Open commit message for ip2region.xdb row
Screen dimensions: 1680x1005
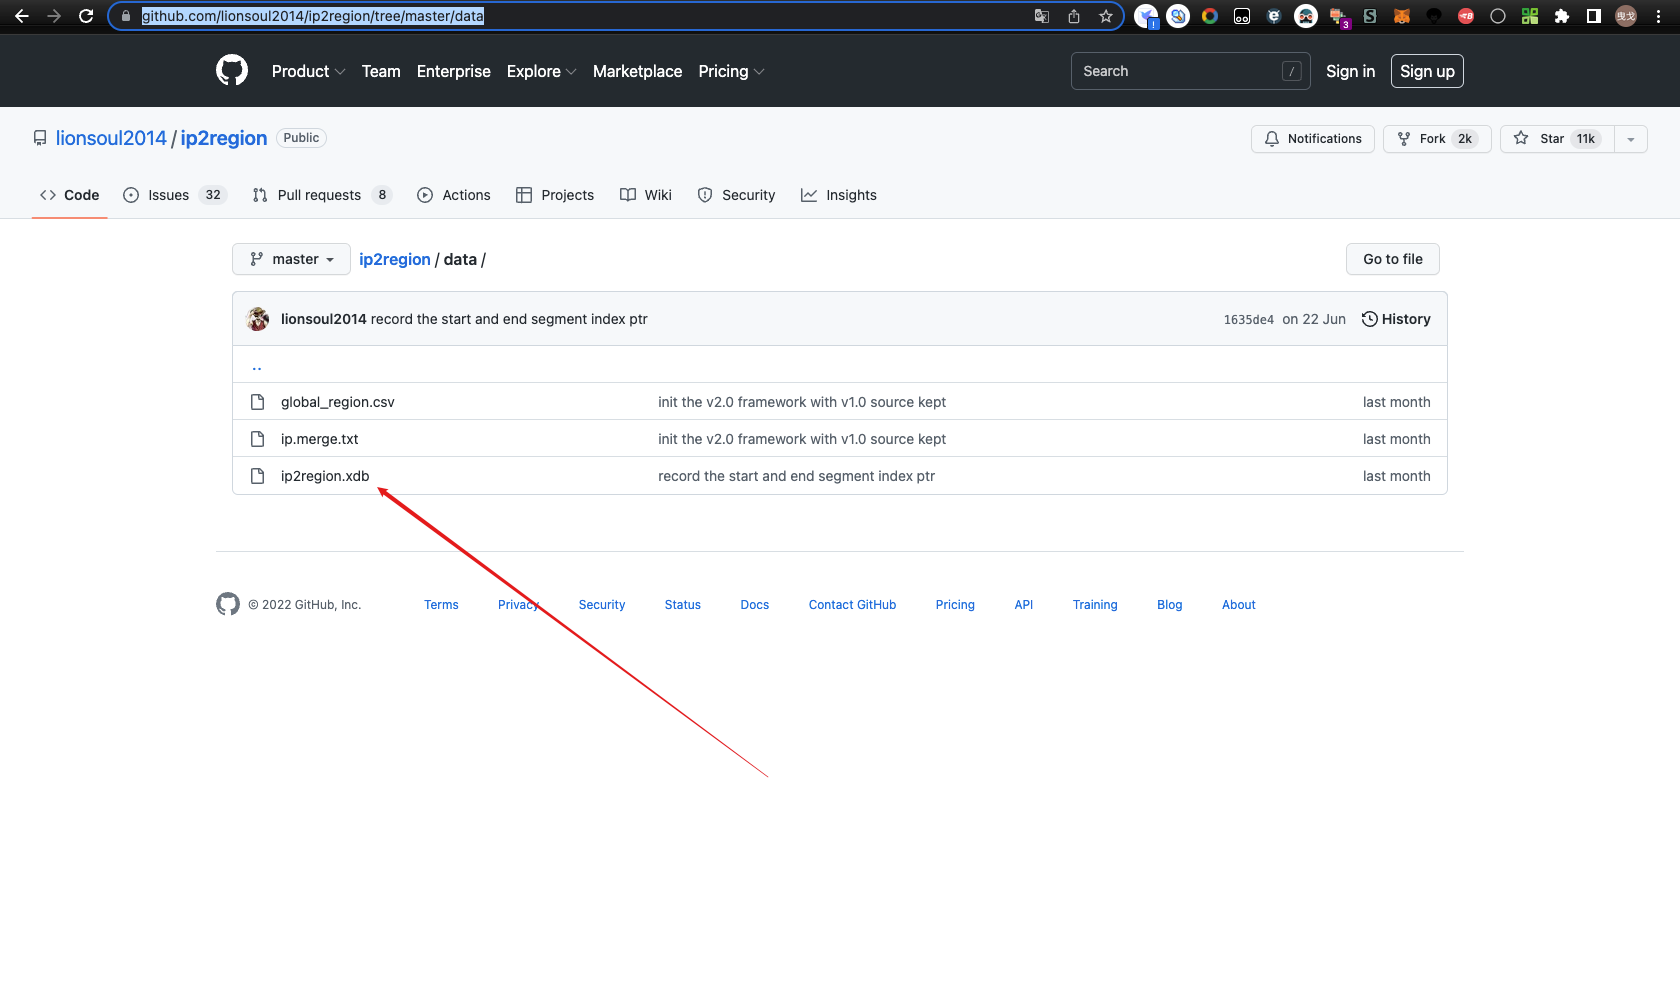[796, 476]
